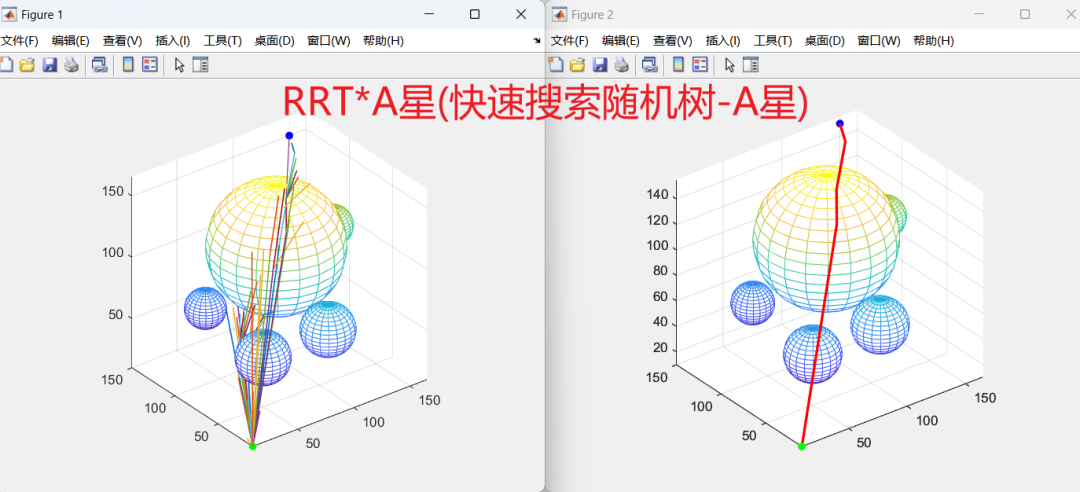Open 编辑(E) menu in Figure 2
This screenshot has height=492, width=1080.
tap(621, 41)
